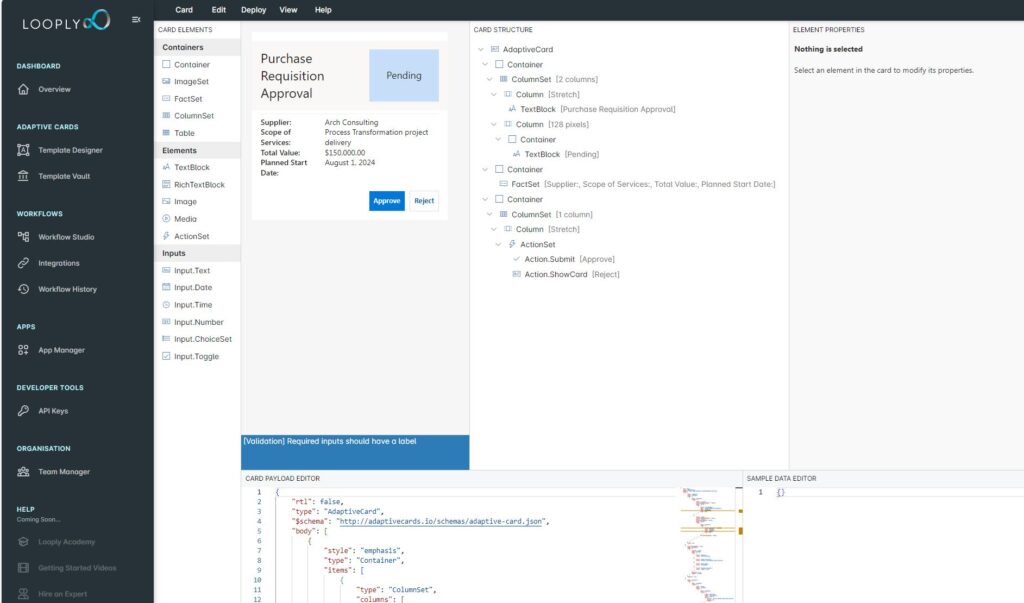
Task: Click the Integrations sidebar icon
Action: pos(21,262)
